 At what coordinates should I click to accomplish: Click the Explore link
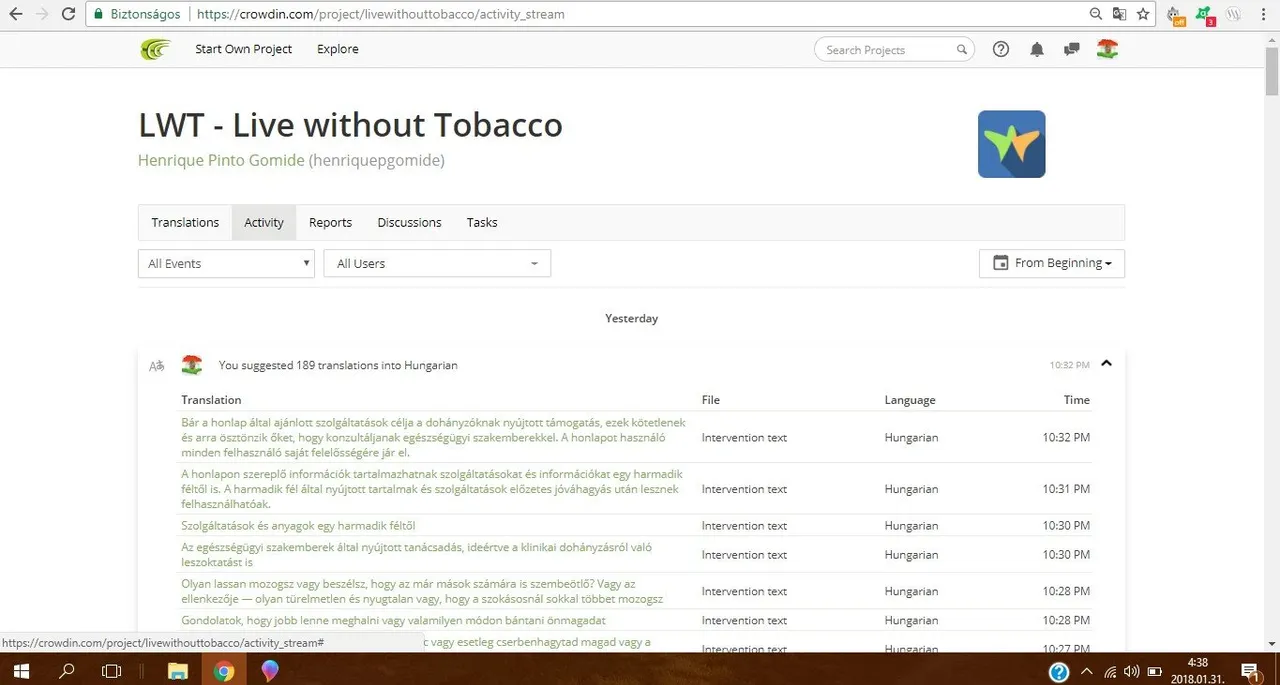(338, 49)
